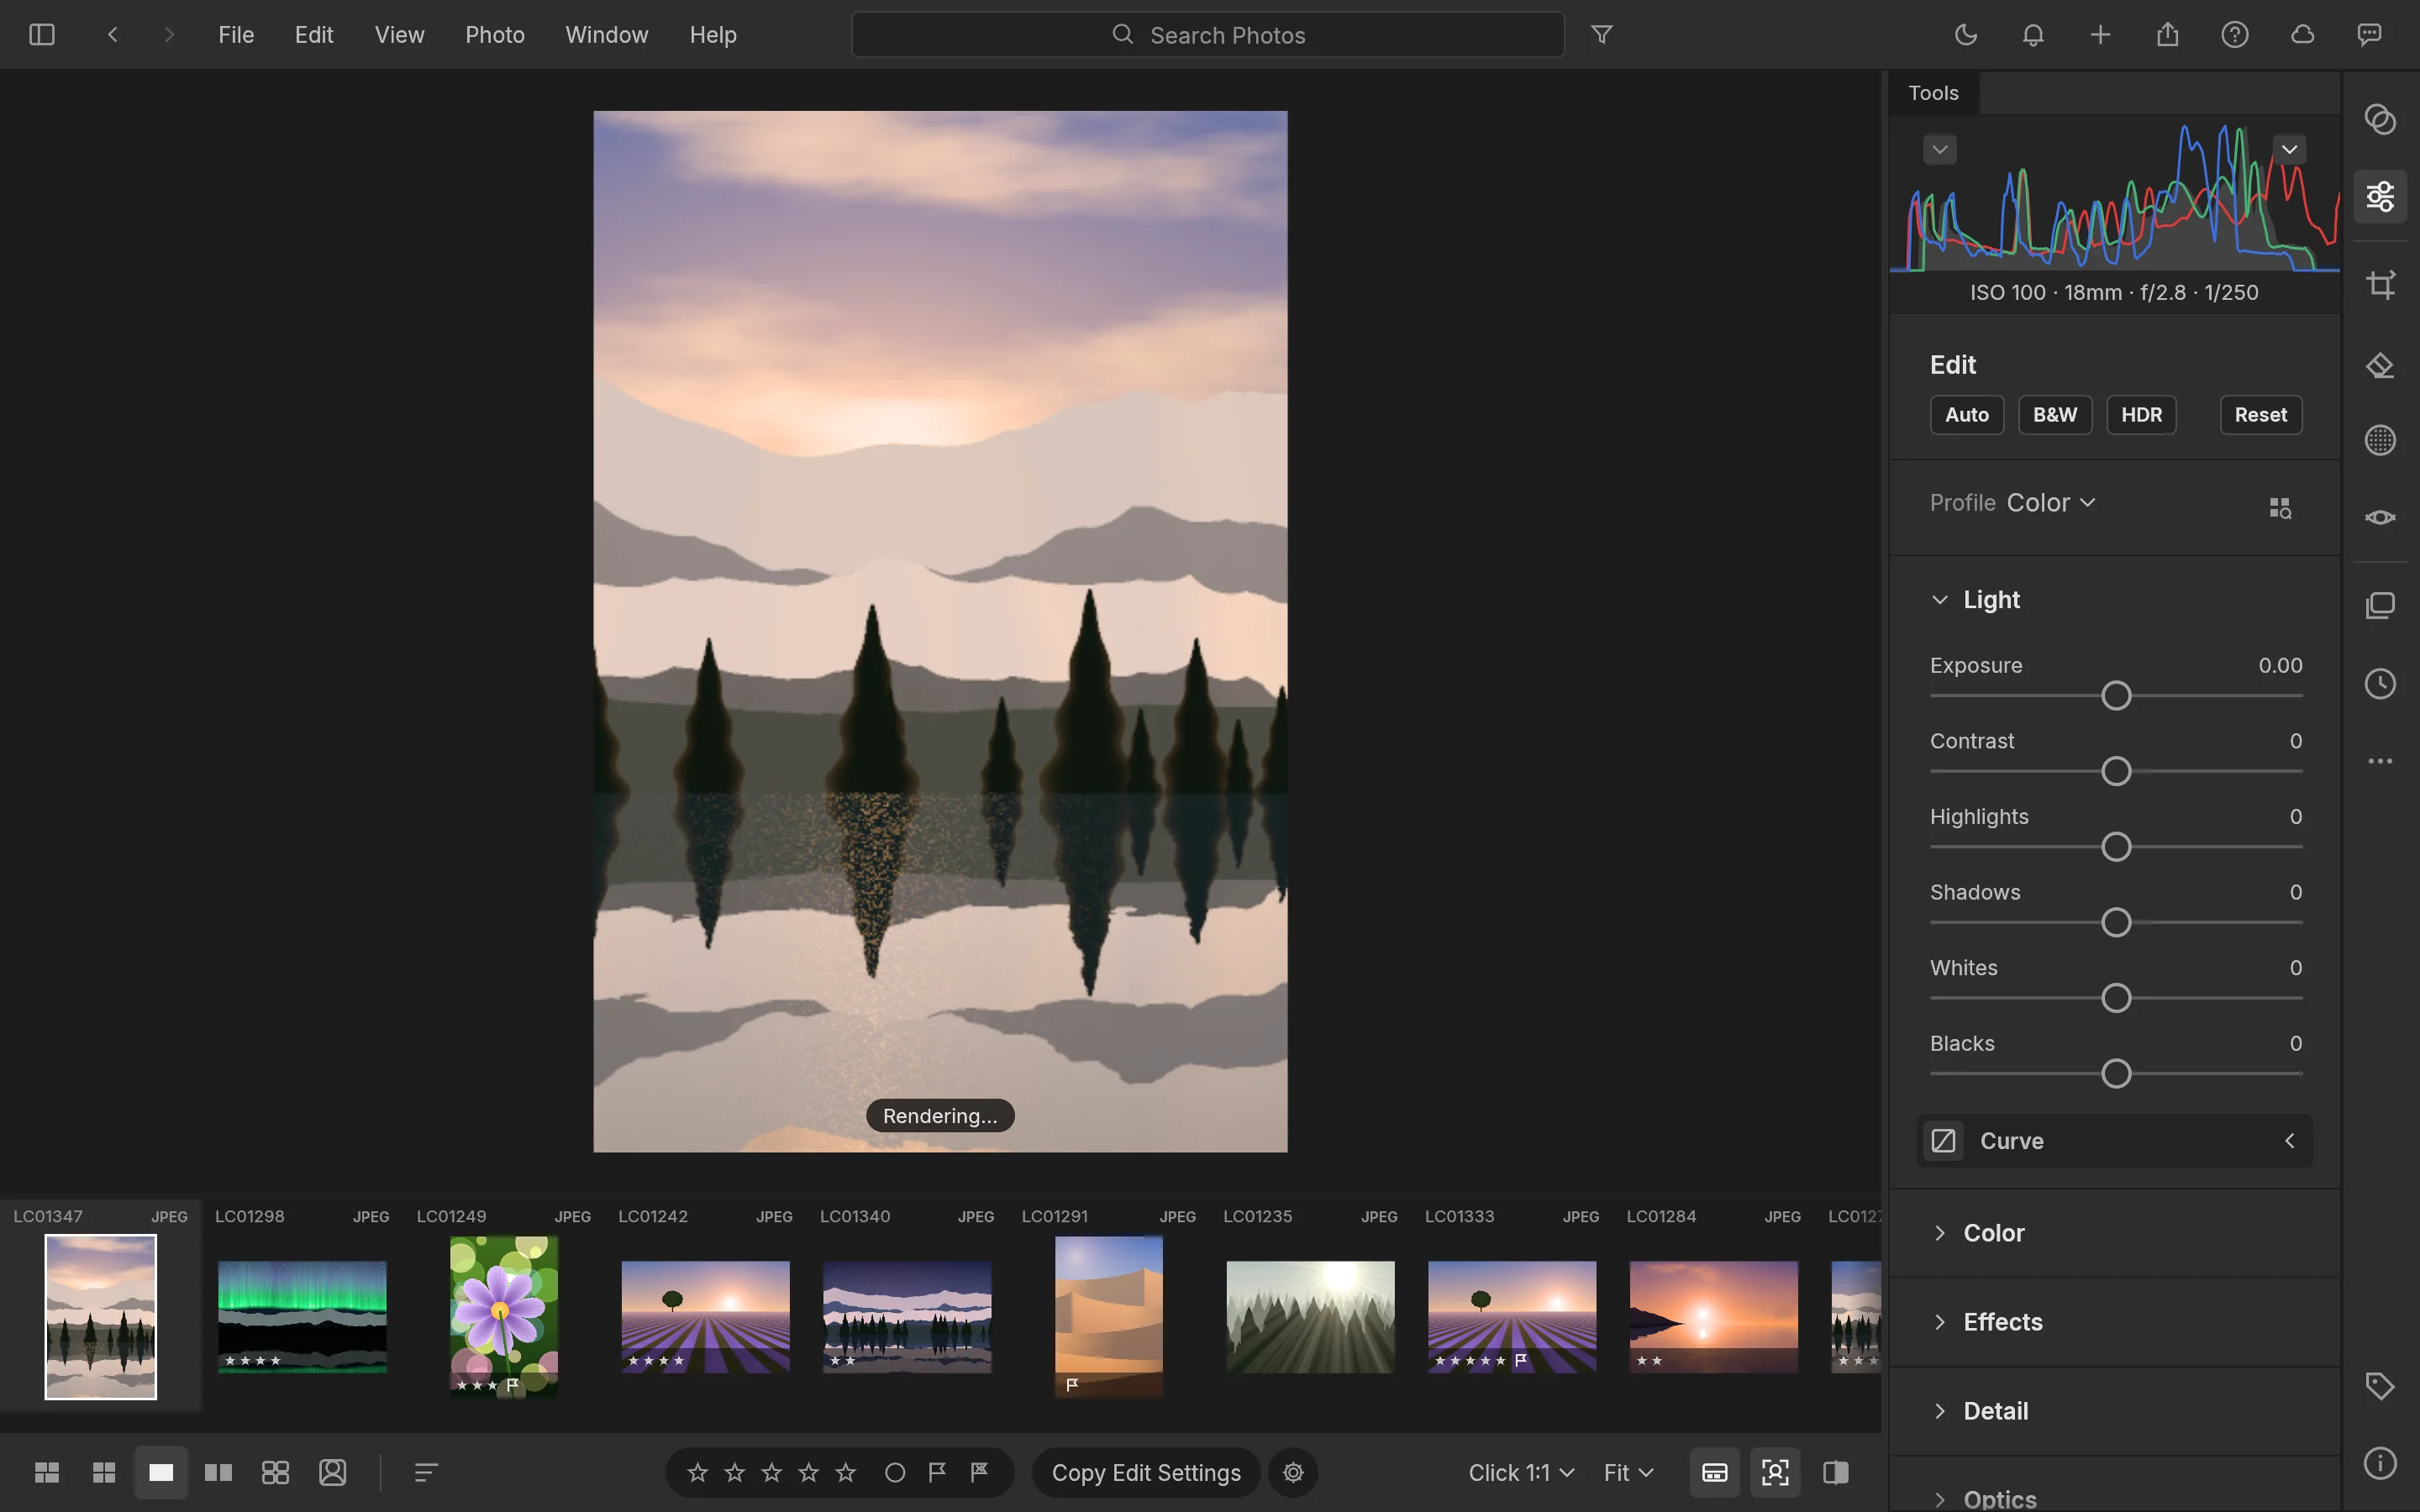
Task: Open the File menu
Action: click(x=236, y=35)
